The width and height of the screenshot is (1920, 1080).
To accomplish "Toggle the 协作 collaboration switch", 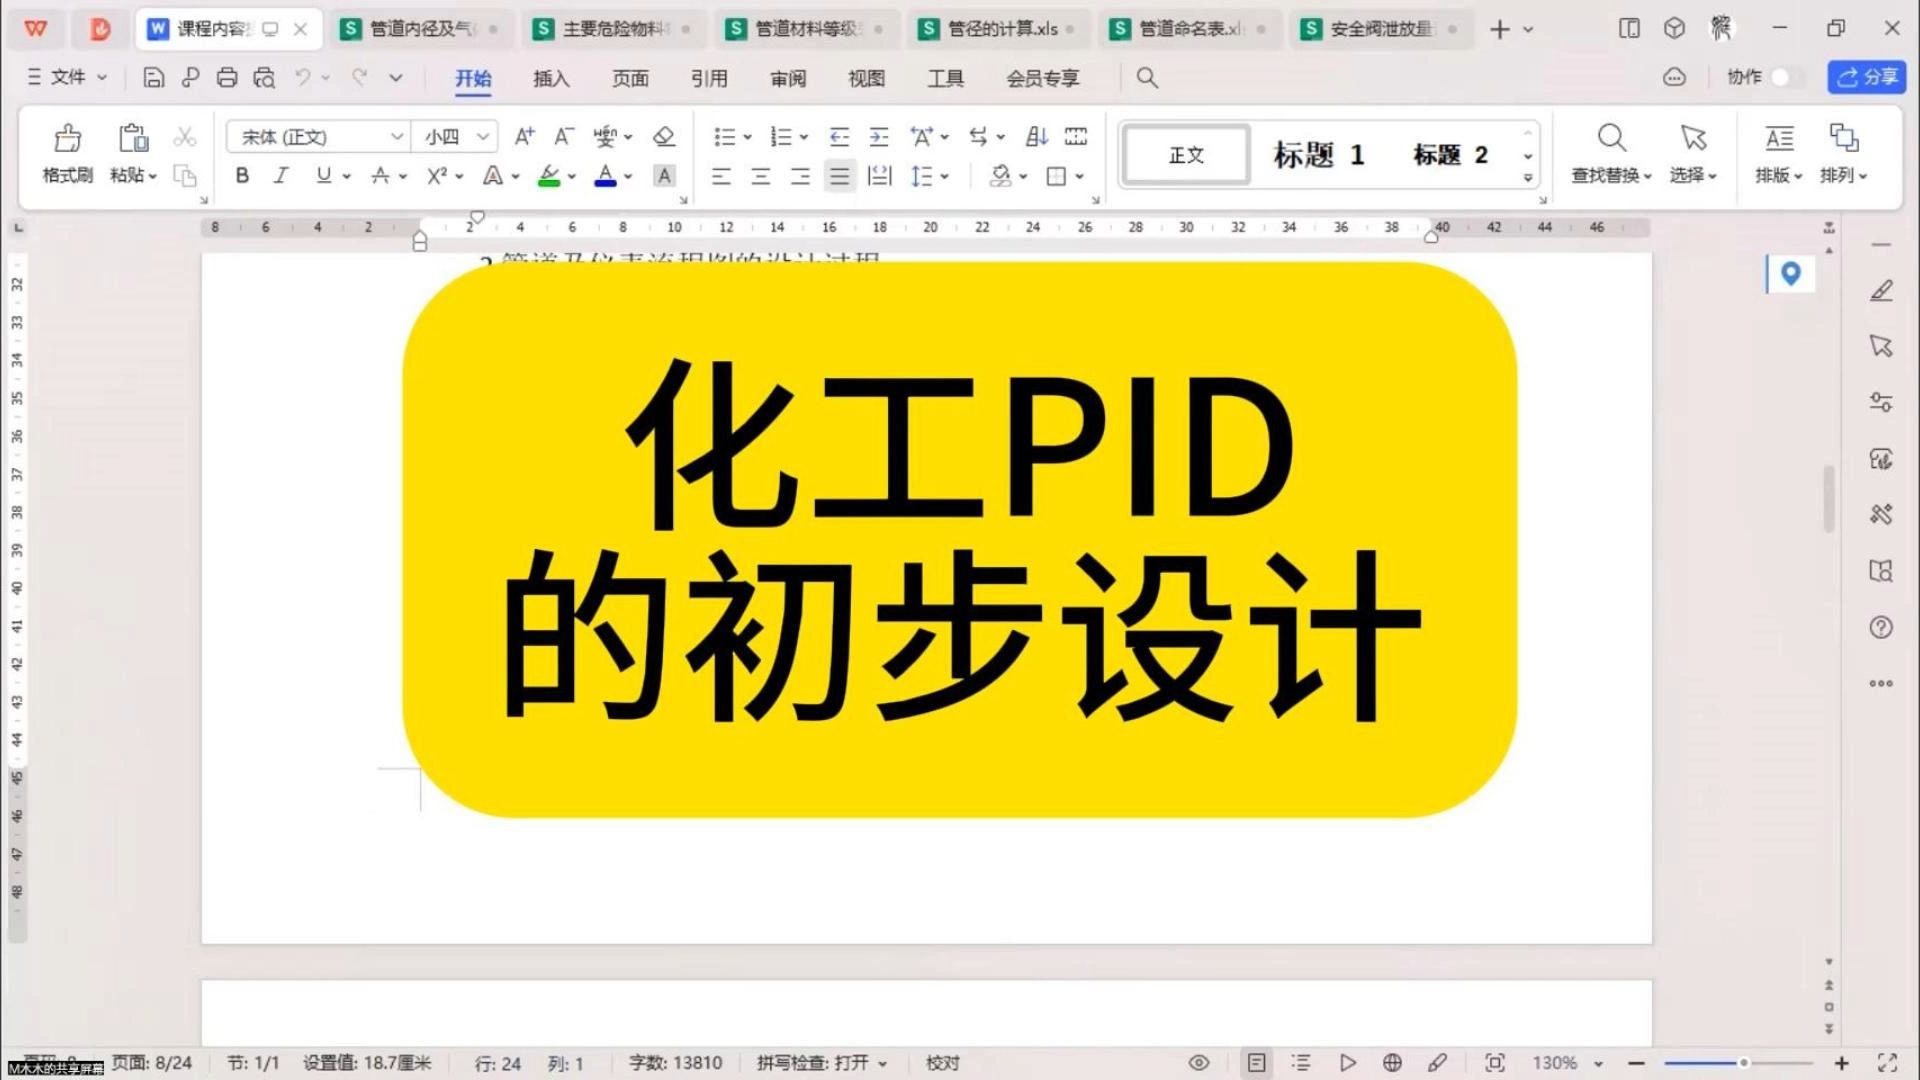I will click(1786, 77).
